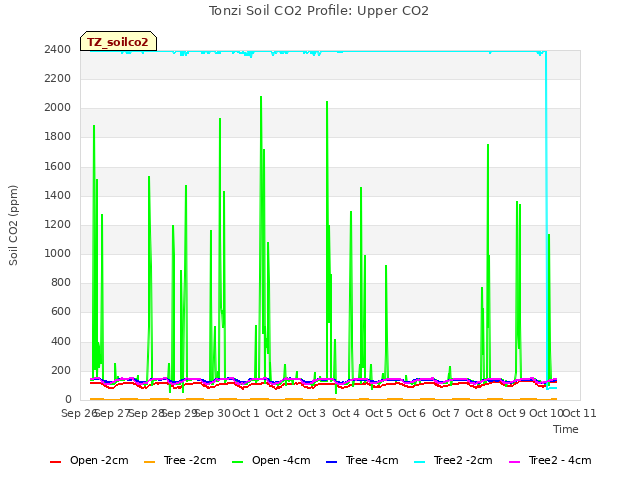Image resolution: width=640 pixels, height=480 pixels.
Task: Select the red Open -2cm legend swatch
Action: coord(56,462)
